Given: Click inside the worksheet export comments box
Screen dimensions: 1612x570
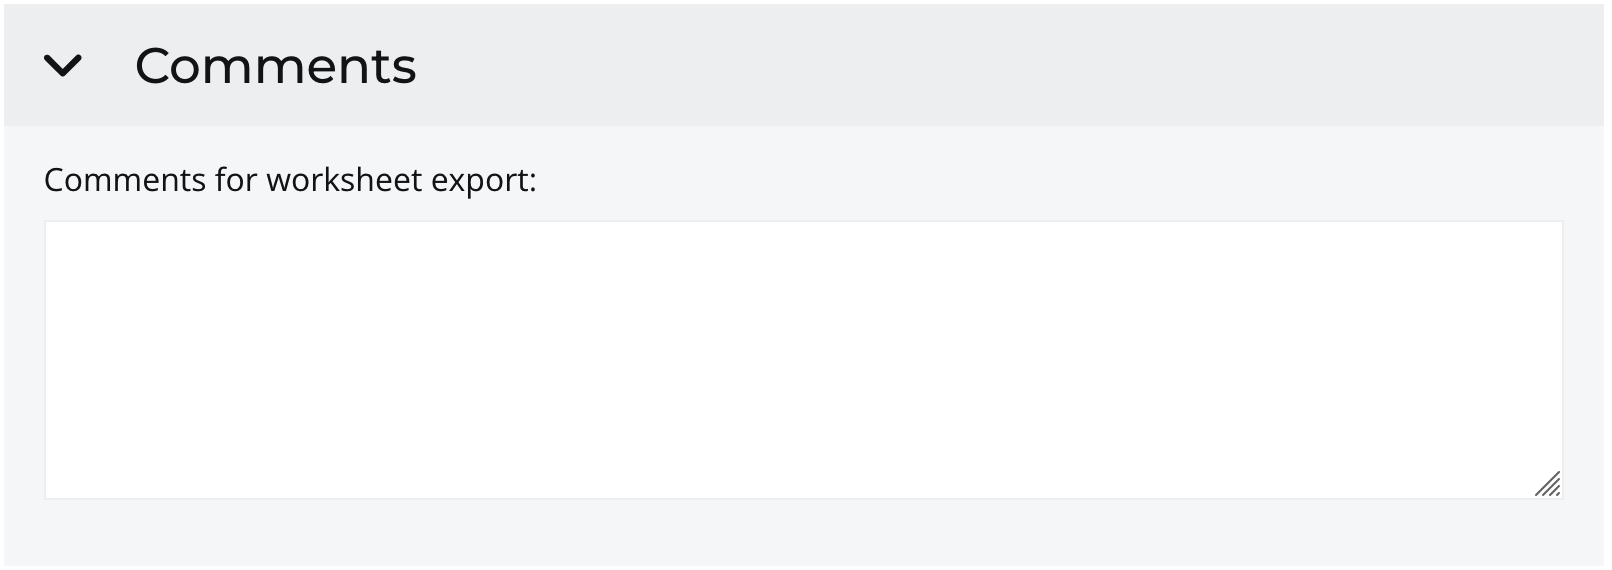Looking at the screenshot, I should click(803, 359).
